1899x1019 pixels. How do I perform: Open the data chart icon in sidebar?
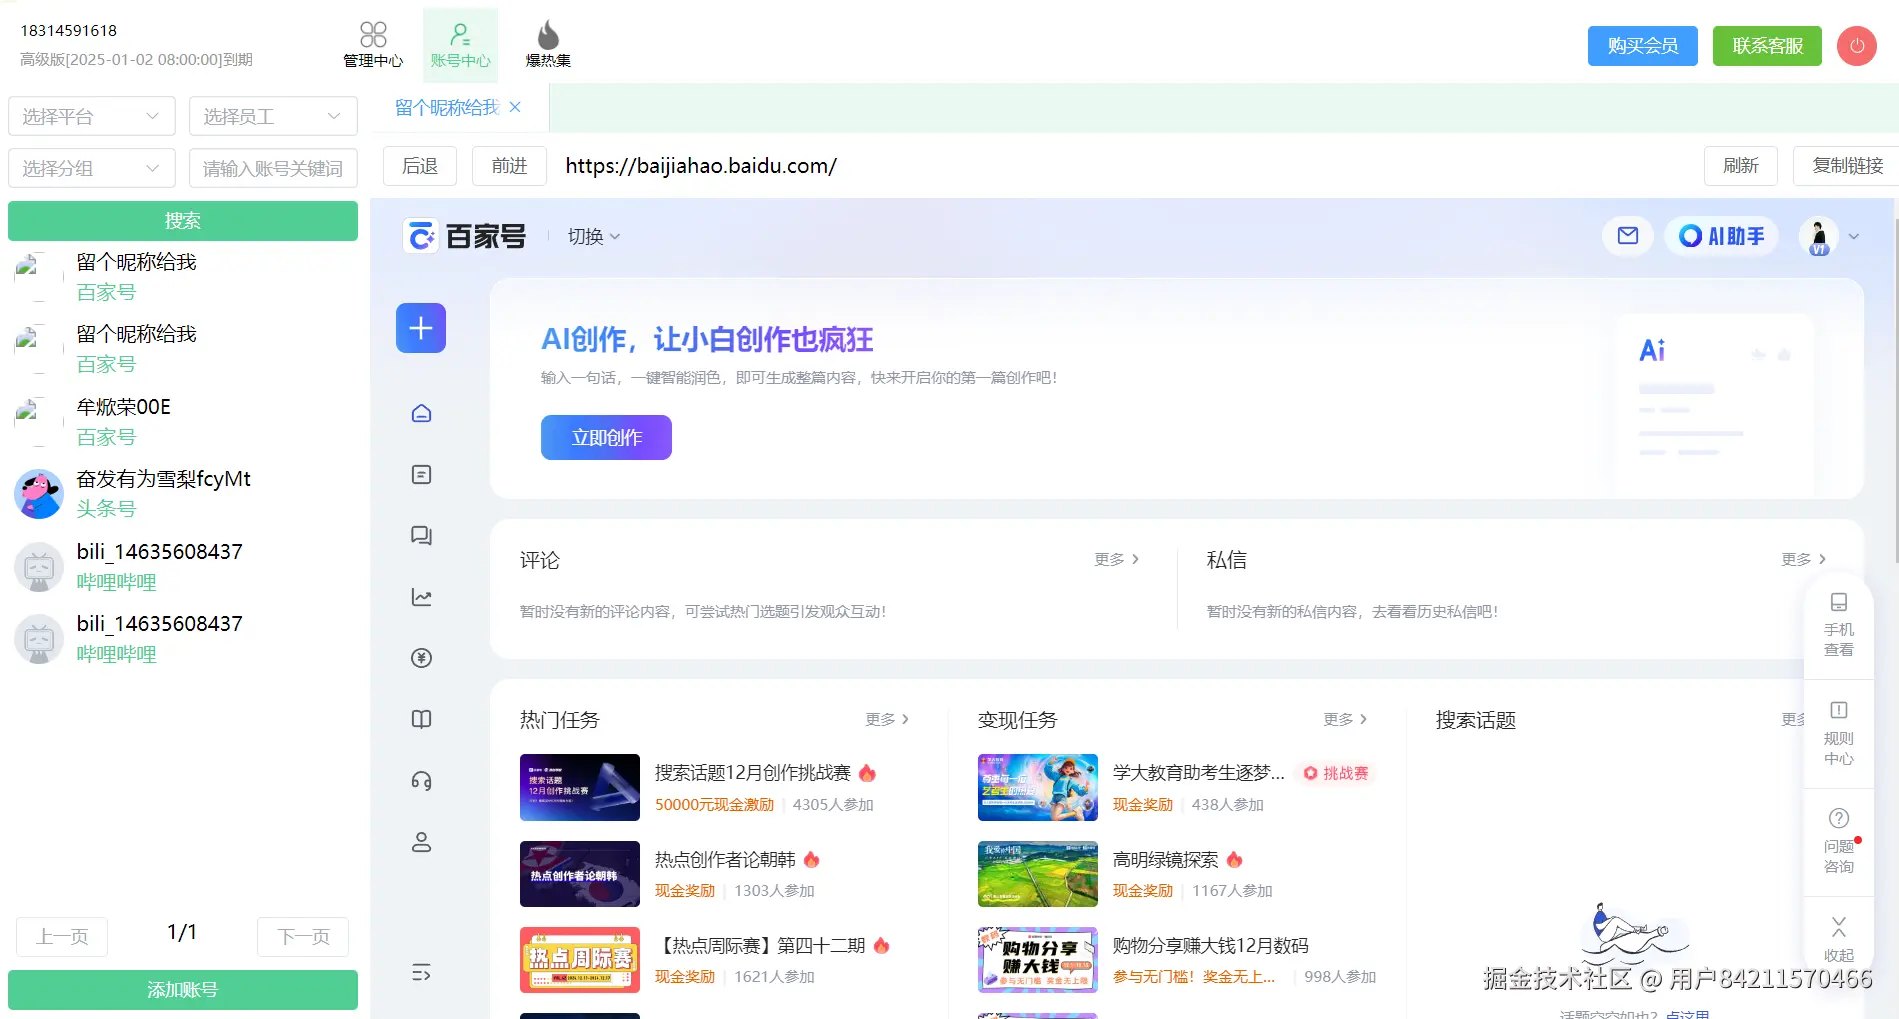(x=422, y=597)
